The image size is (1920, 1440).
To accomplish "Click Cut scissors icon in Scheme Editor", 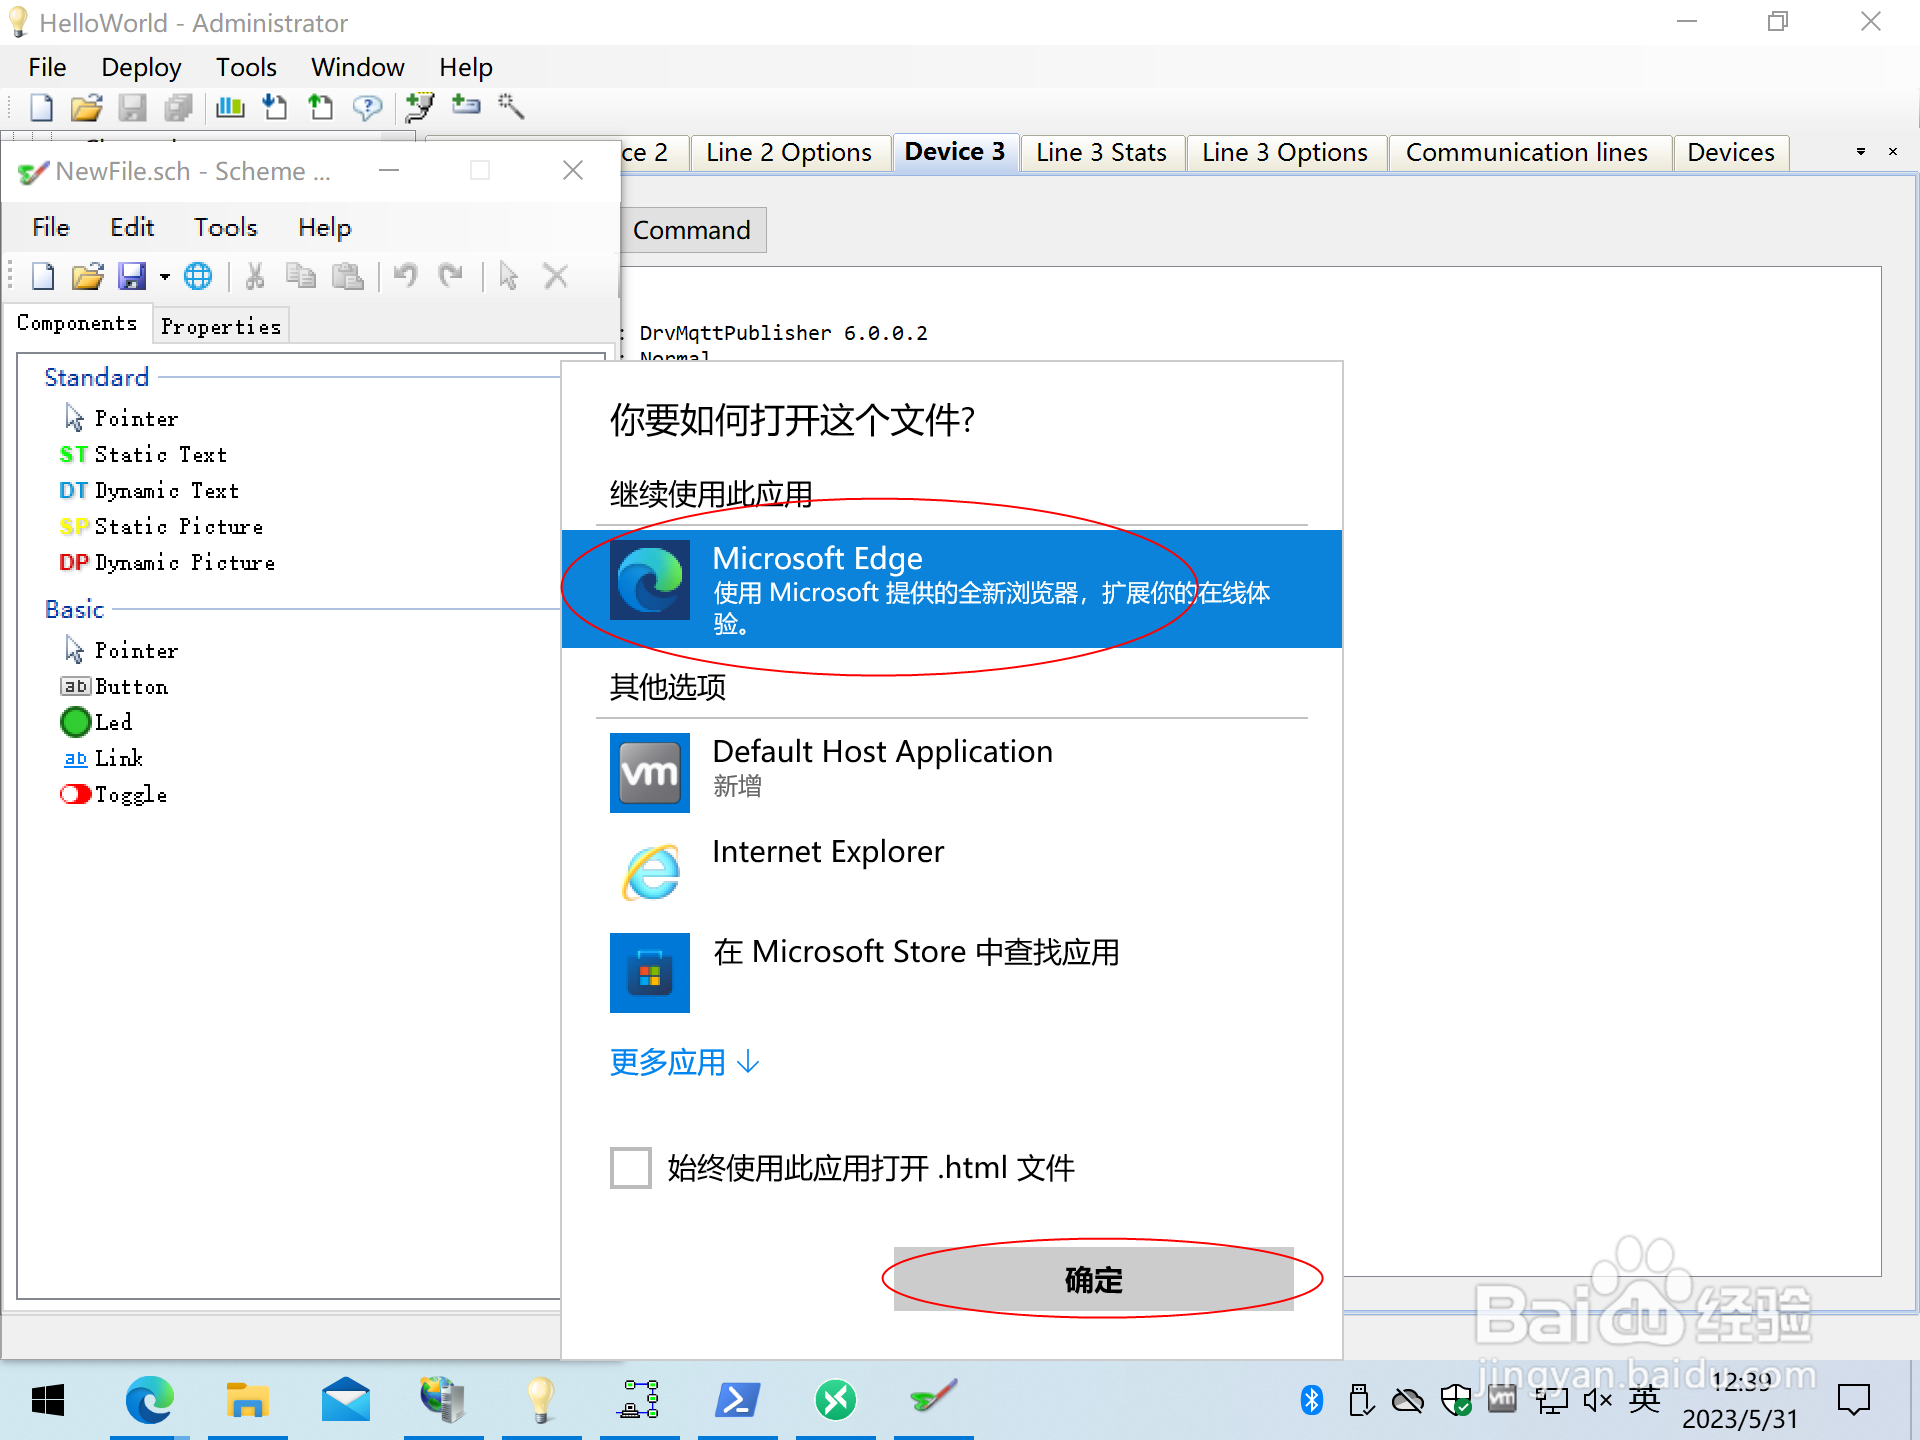I will (255, 276).
